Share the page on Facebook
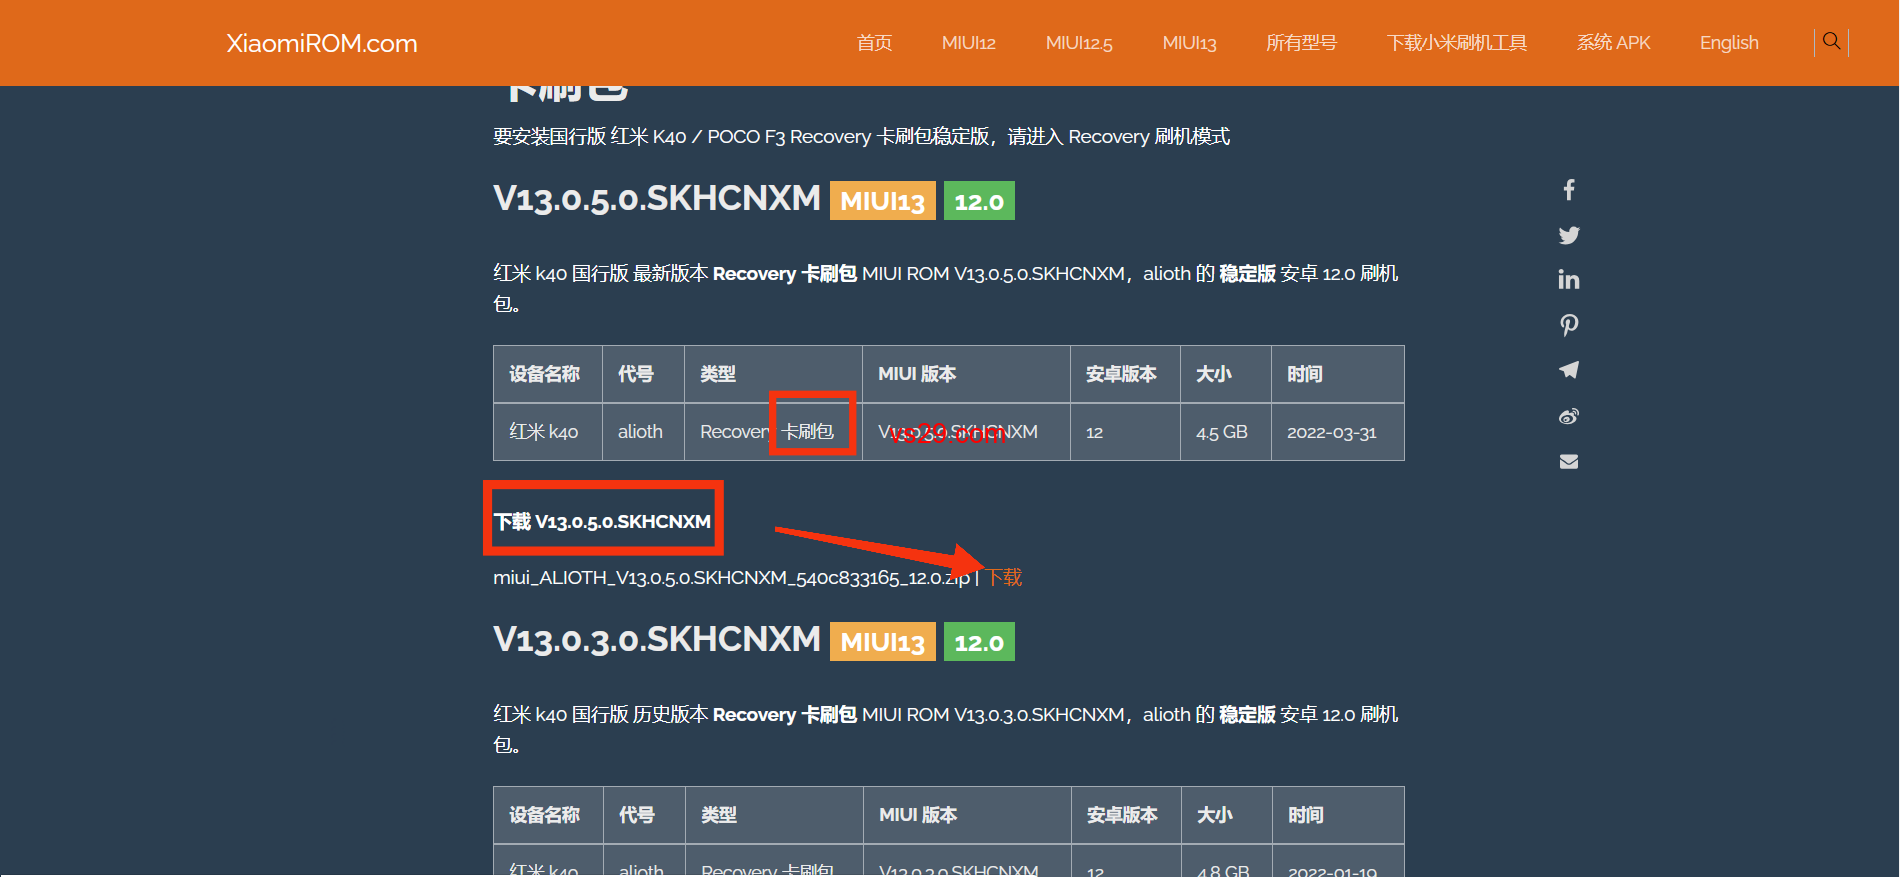Viewport: 1900px width, 877px height. (1569, 190)
